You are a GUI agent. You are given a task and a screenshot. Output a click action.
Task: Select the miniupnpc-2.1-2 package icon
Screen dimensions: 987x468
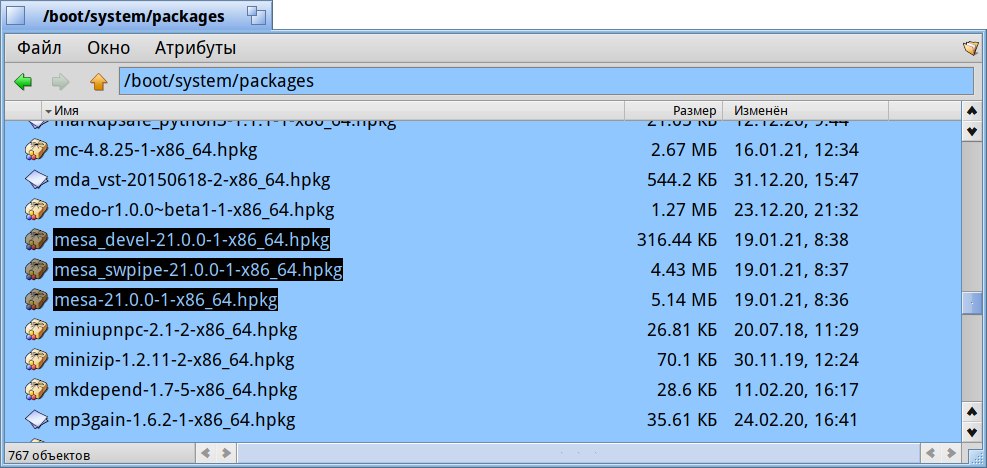(37, 329)
